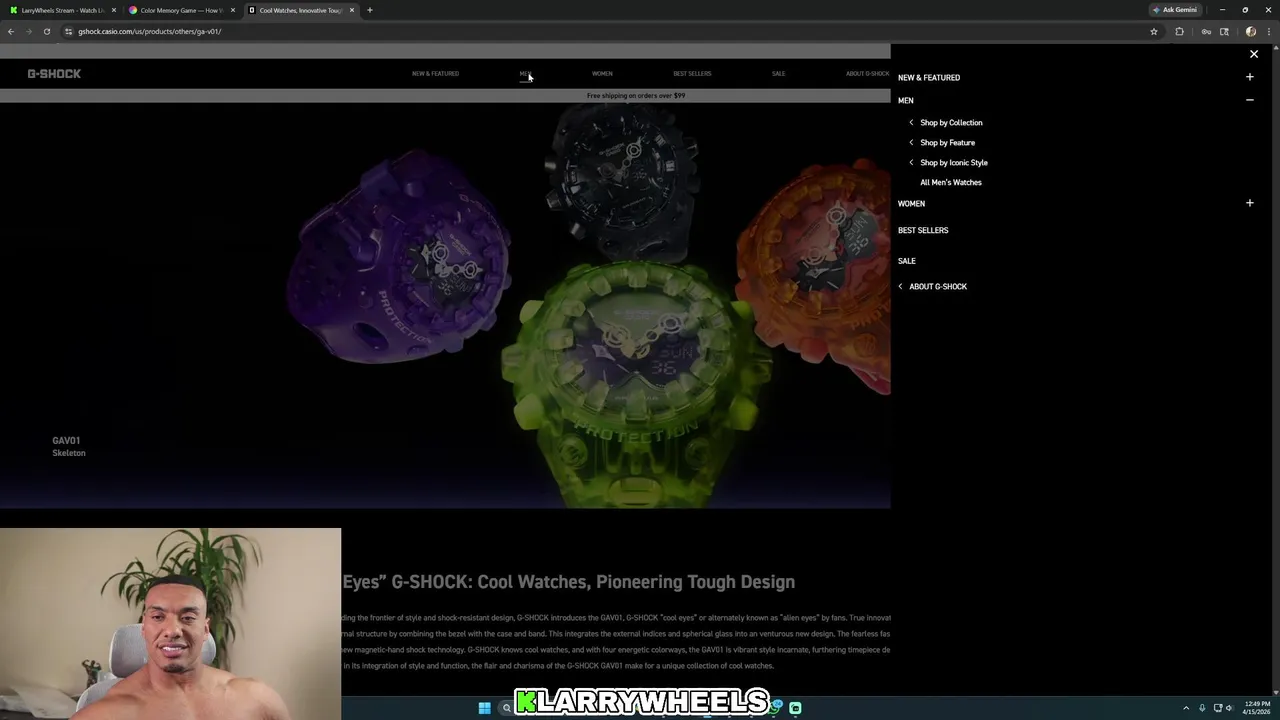Click the Cool Watches page heading
This screenshot has height=720, width=1280.
(569, 582)
